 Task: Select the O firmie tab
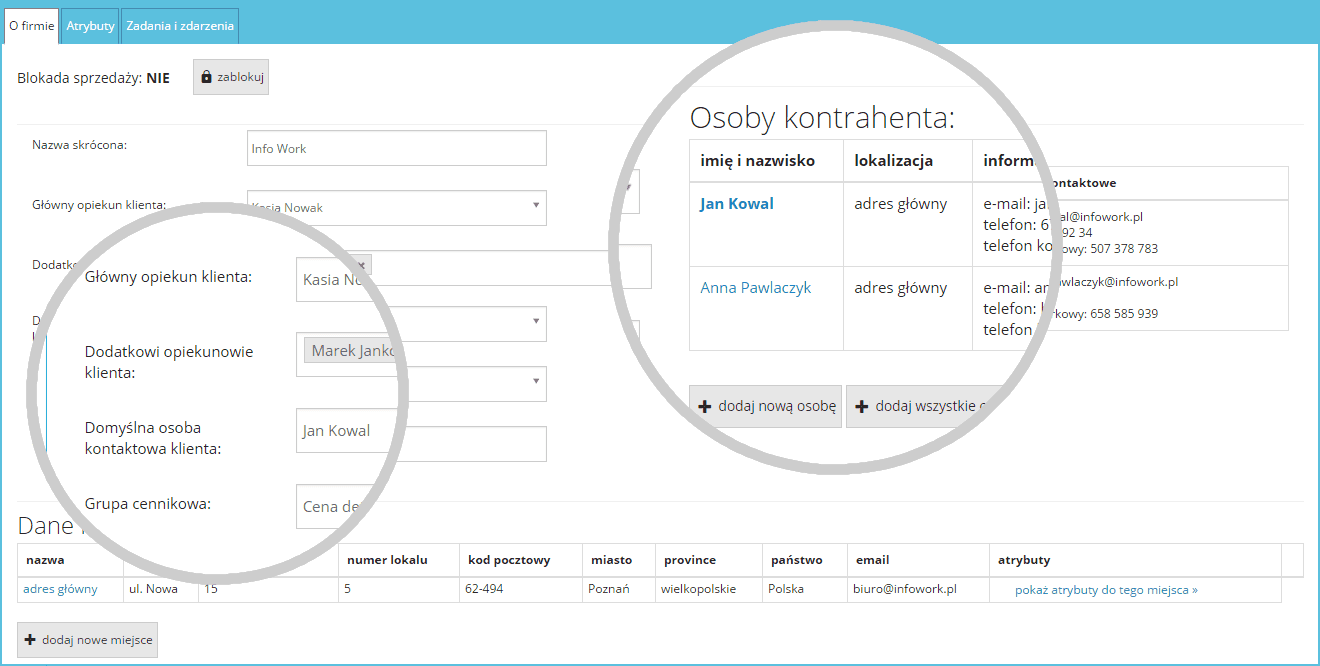point(31,25)
